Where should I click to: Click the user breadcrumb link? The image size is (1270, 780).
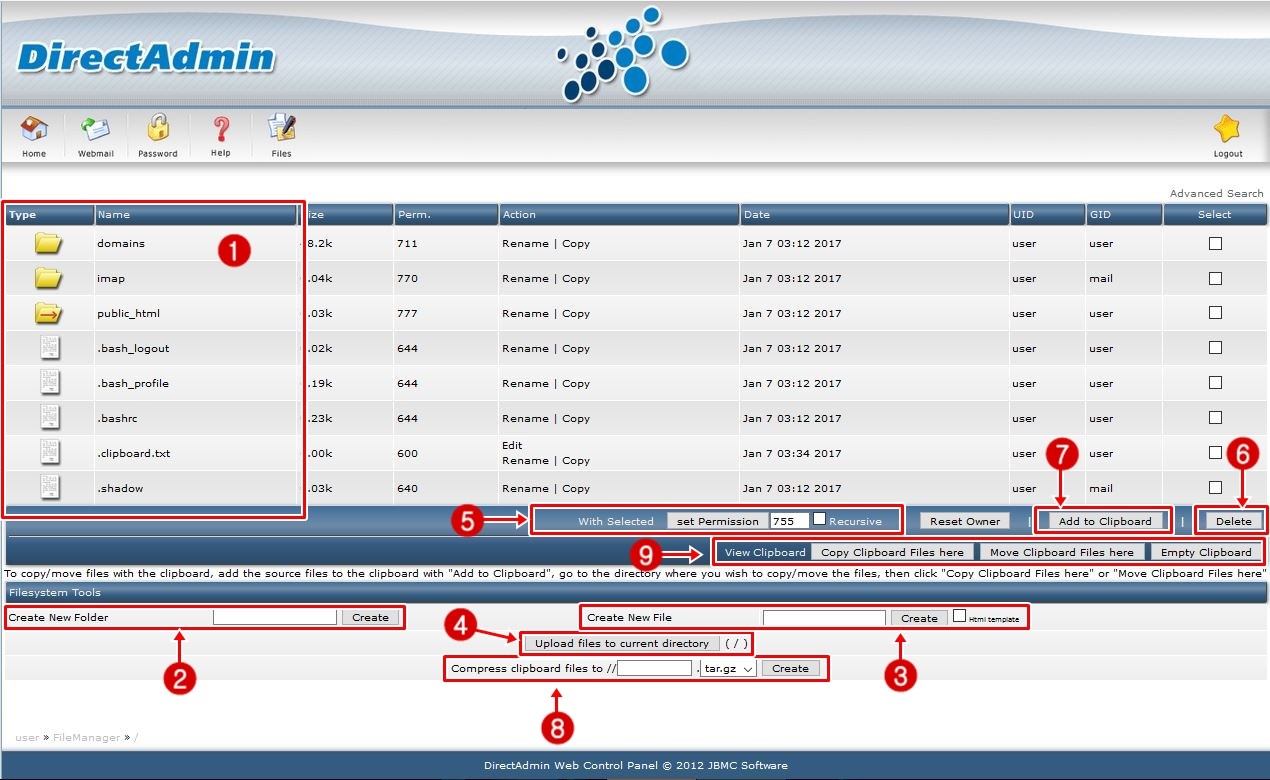click(27, 737)
